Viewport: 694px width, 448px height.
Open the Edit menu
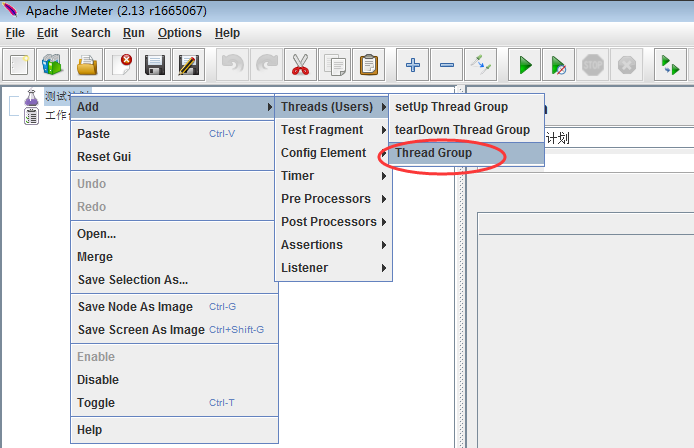(x=47, y=33)
